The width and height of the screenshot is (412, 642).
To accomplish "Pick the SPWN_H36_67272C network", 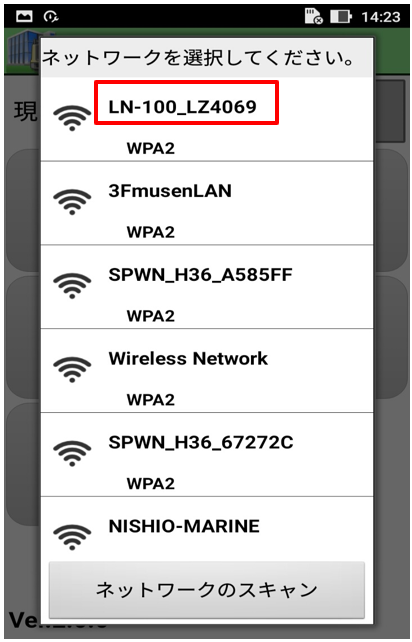I will tap(207, 455).
